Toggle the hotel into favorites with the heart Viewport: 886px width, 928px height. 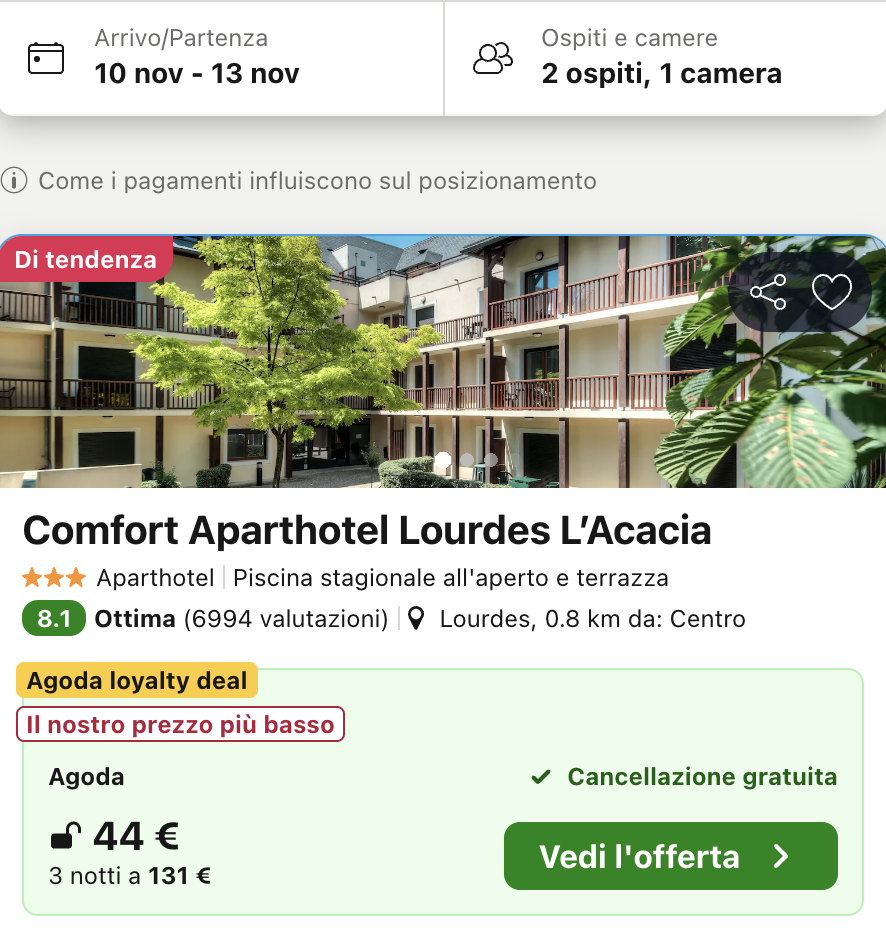pyautogui.click(x=831, y=293)
